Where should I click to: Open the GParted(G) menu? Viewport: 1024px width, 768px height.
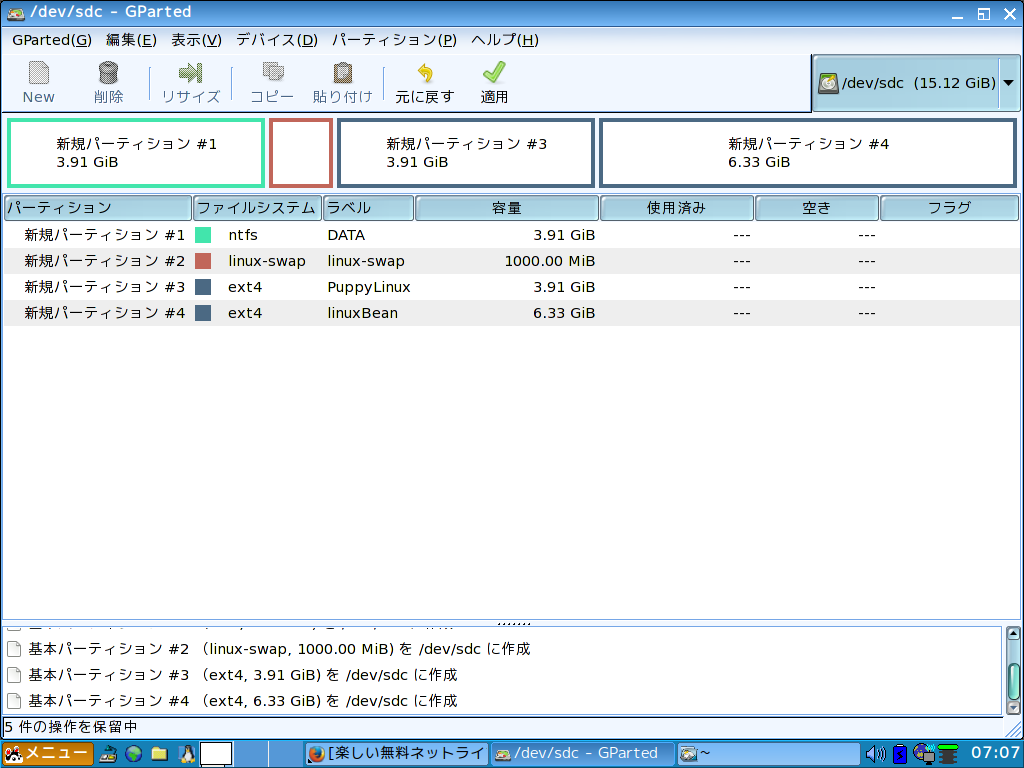point(52,40)
